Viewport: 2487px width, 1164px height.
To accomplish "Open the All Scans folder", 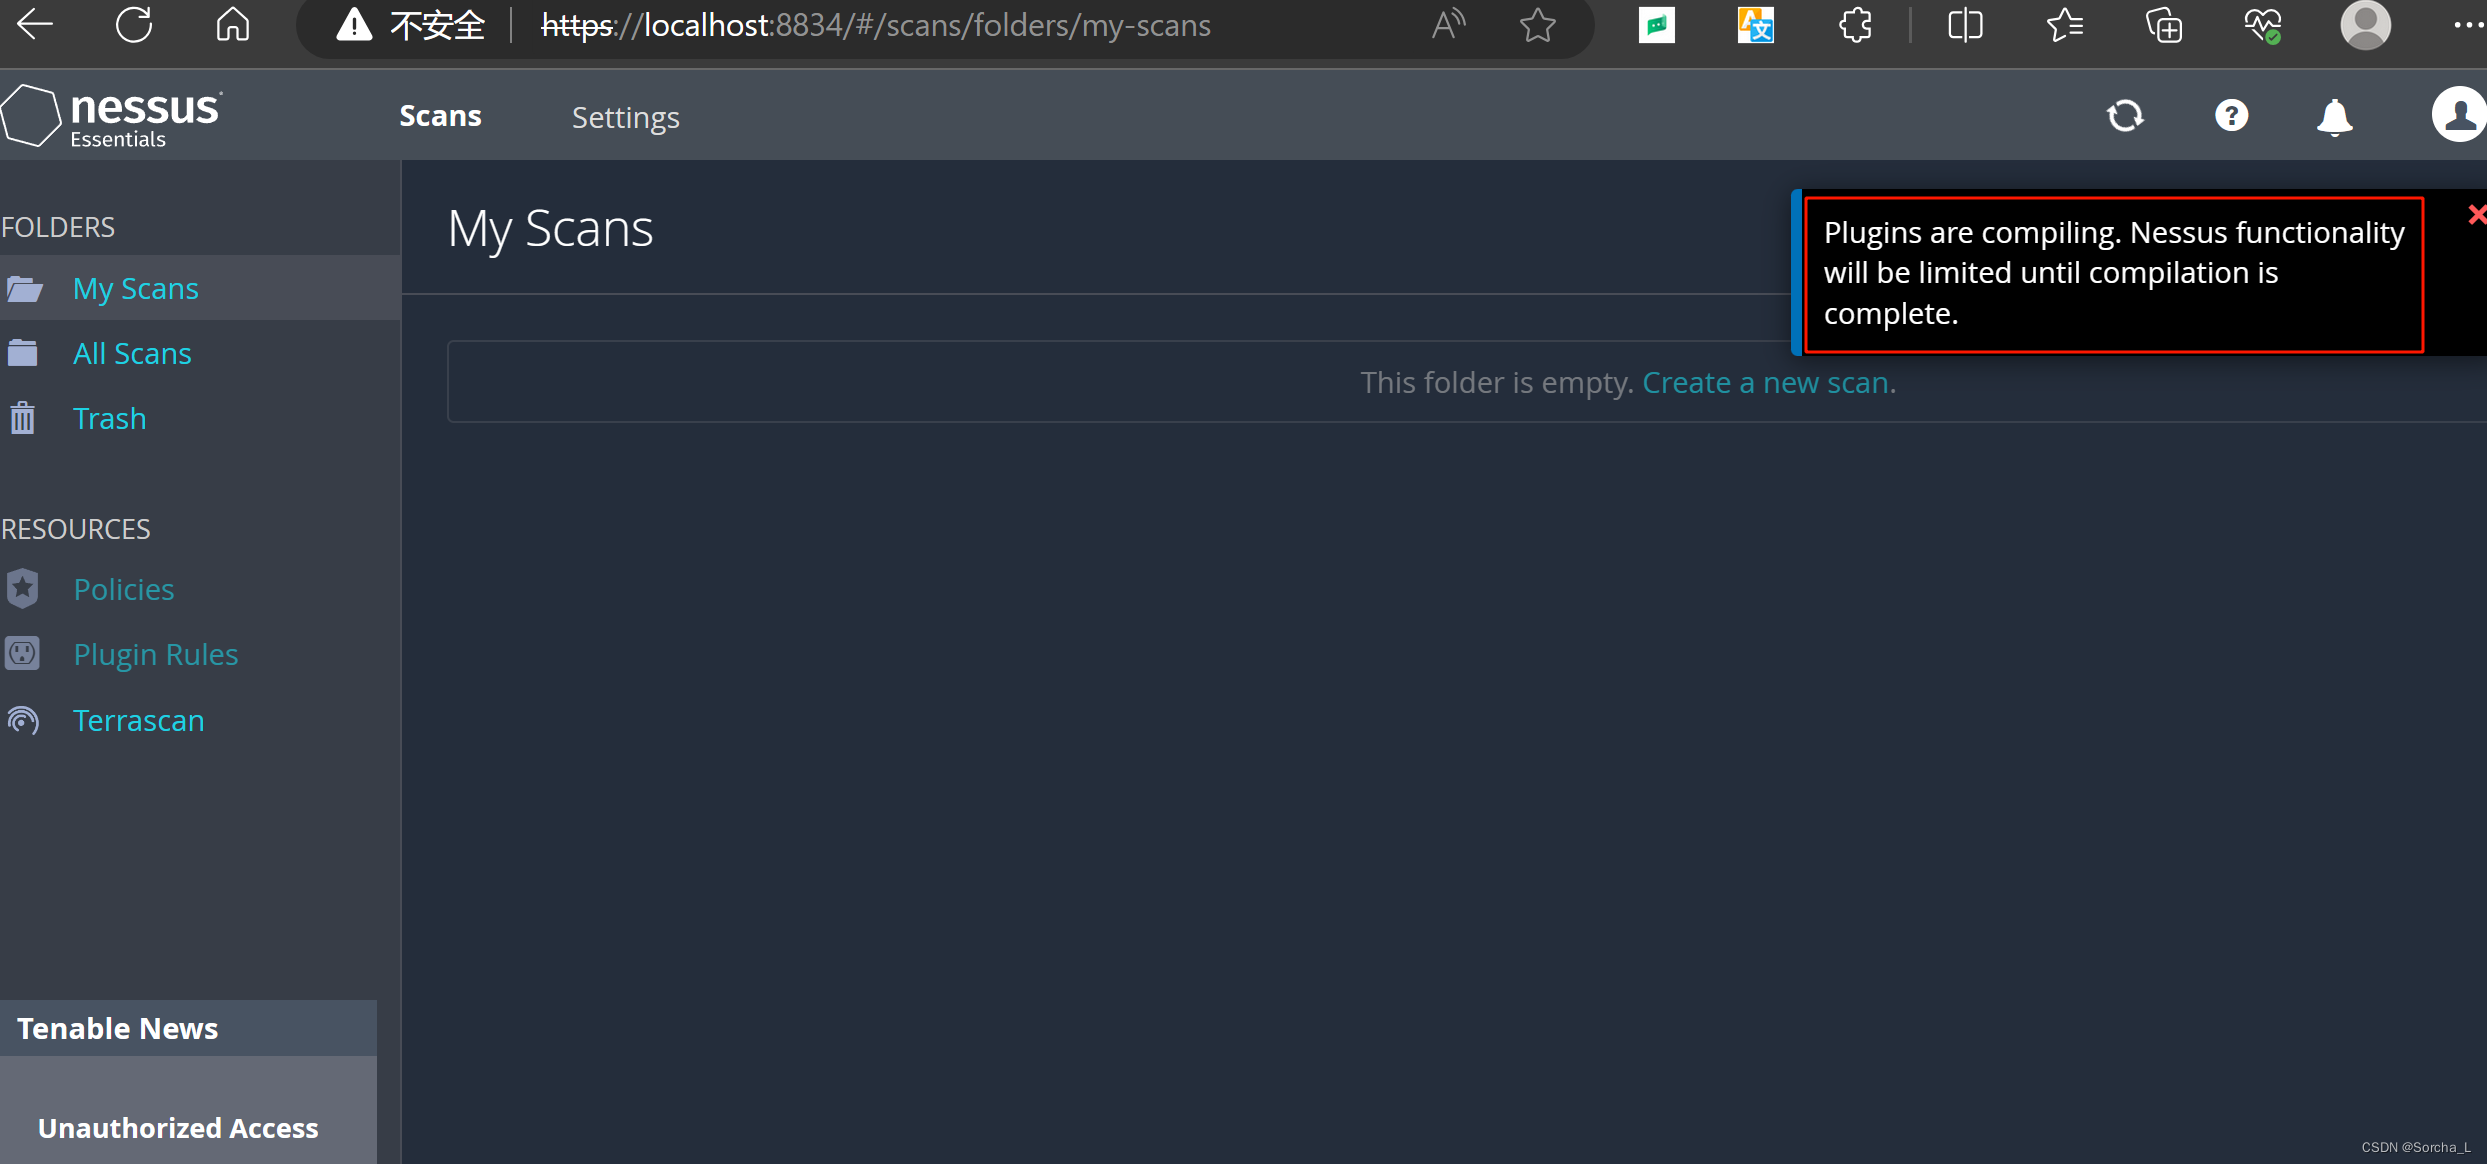I will (x=132, y=353).
